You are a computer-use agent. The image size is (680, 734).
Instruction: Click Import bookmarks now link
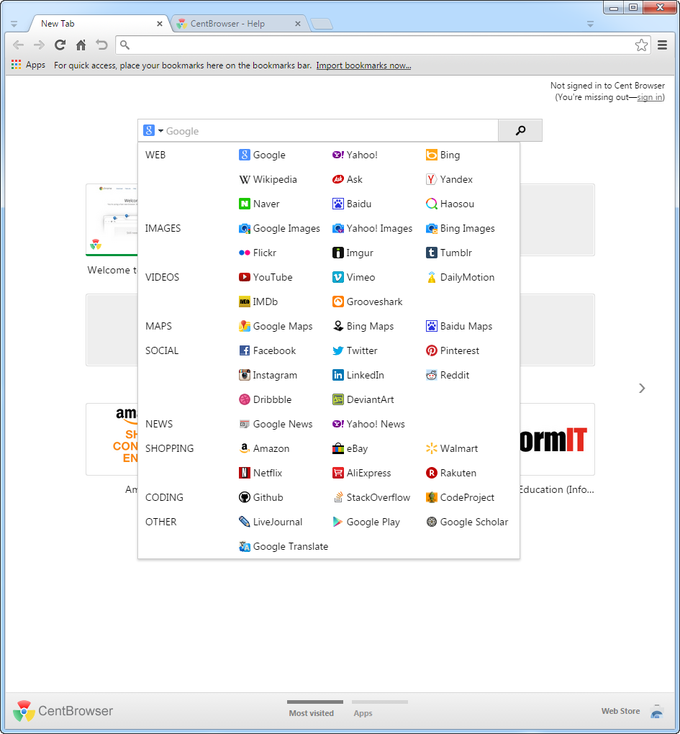364,66
